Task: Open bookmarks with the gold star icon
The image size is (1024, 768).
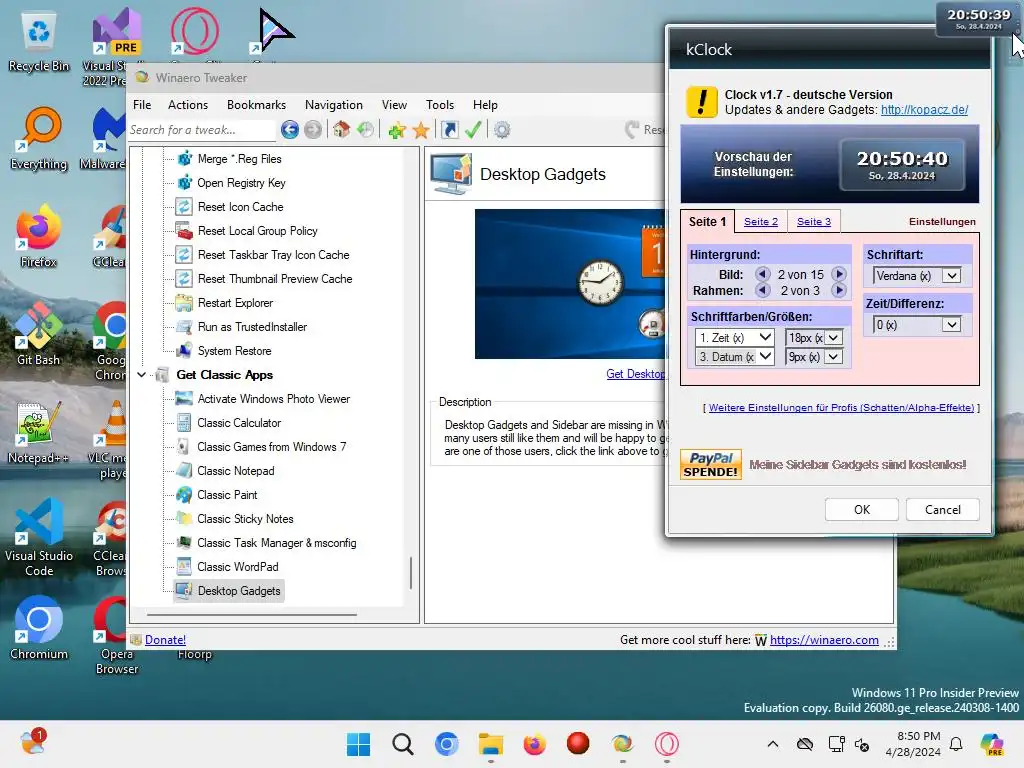Action: [x=421, y=130]
